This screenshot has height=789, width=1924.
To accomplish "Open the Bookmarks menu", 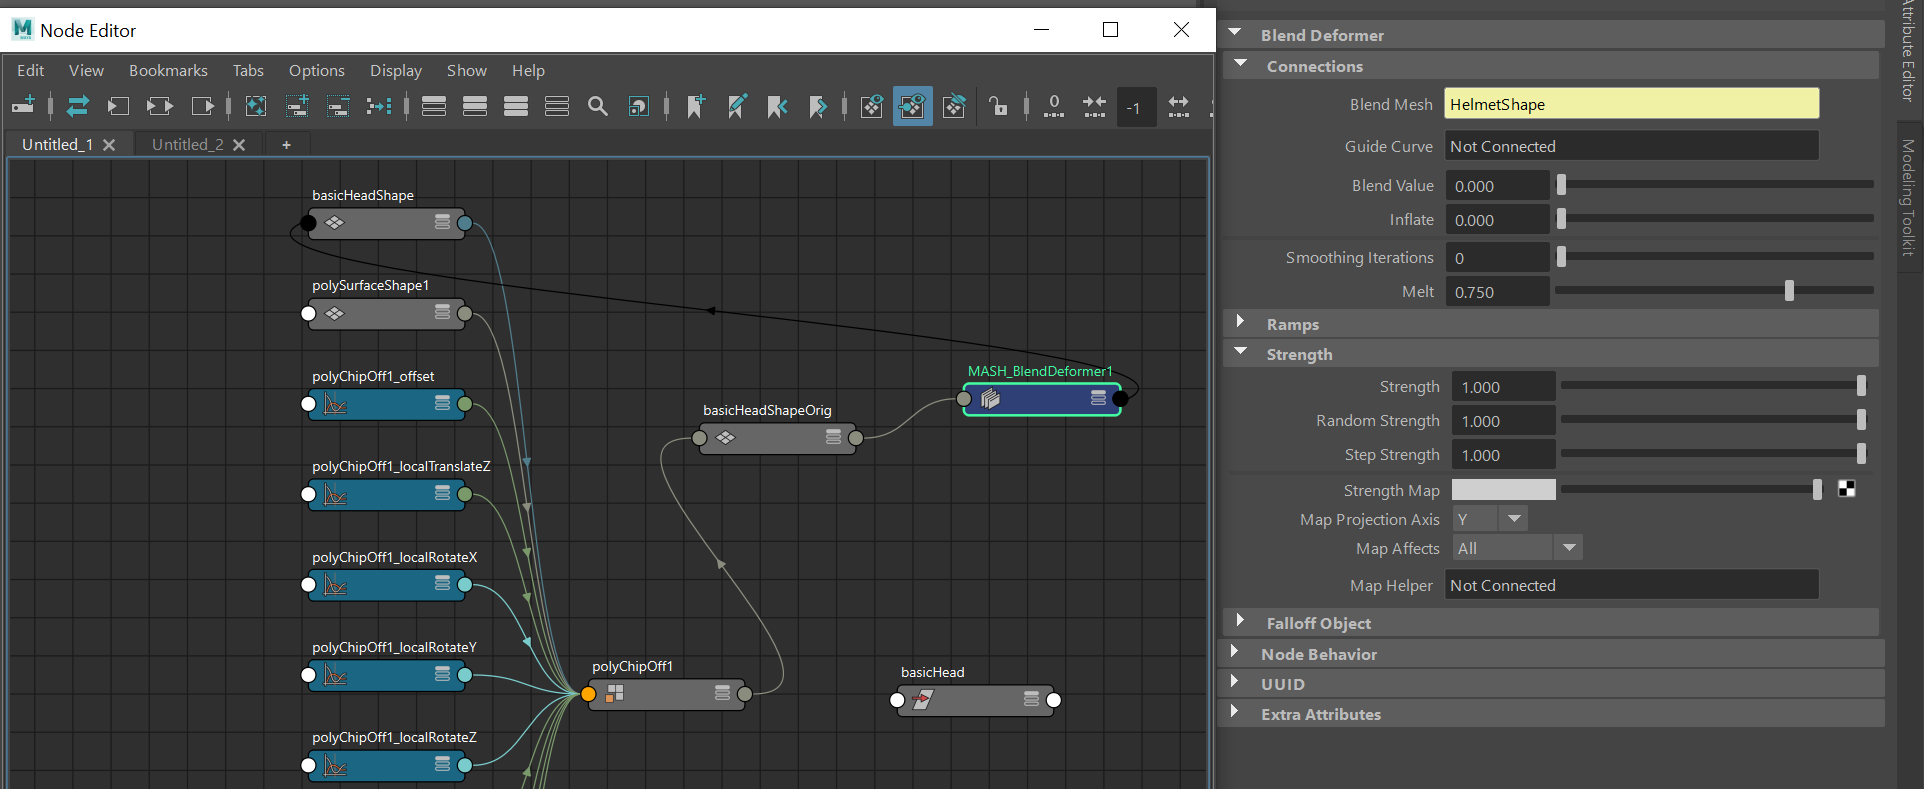I will [x=168, y=70].
